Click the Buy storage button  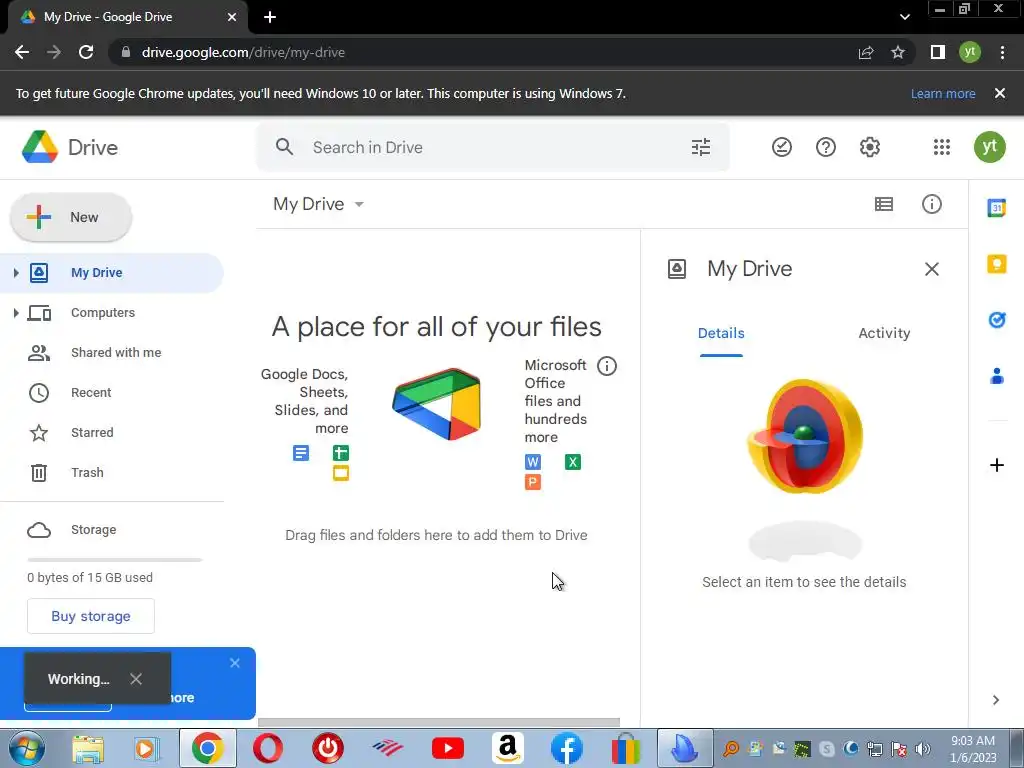click(91, 616)
